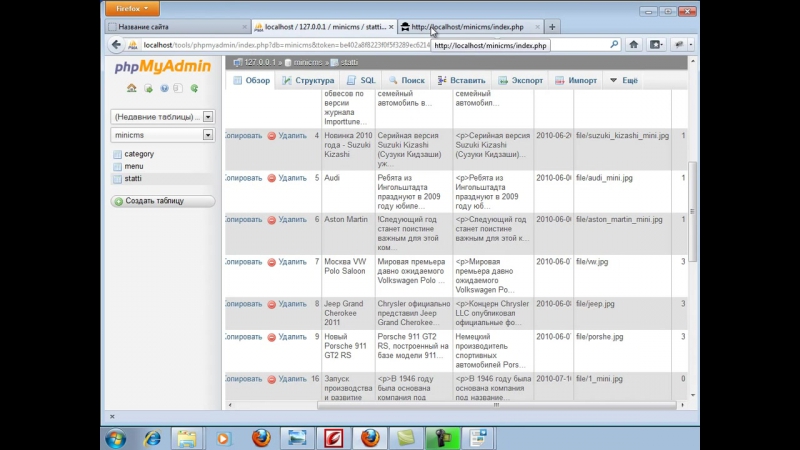Image resolution: width=800 pixels, height=450 pixels.
Task: Open the Поиск tab
Action: 407,81
